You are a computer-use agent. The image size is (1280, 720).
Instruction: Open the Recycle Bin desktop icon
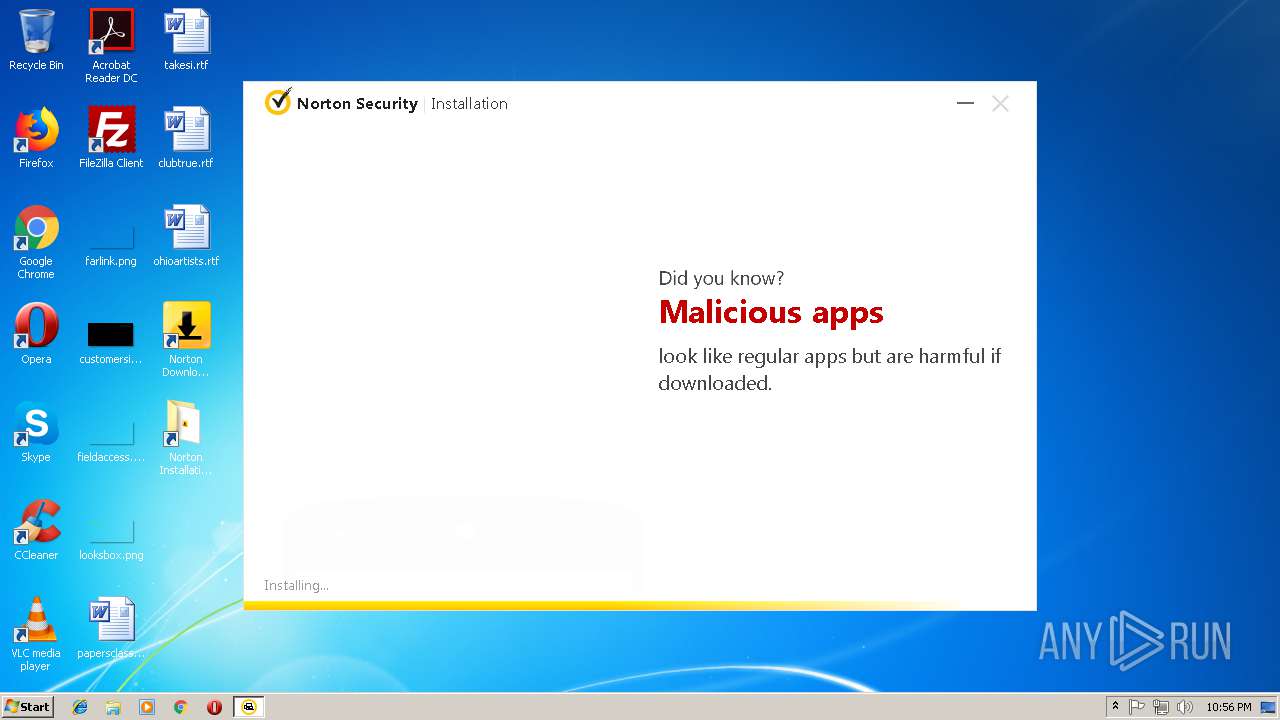pyautogui.click(x=36, y=40)
